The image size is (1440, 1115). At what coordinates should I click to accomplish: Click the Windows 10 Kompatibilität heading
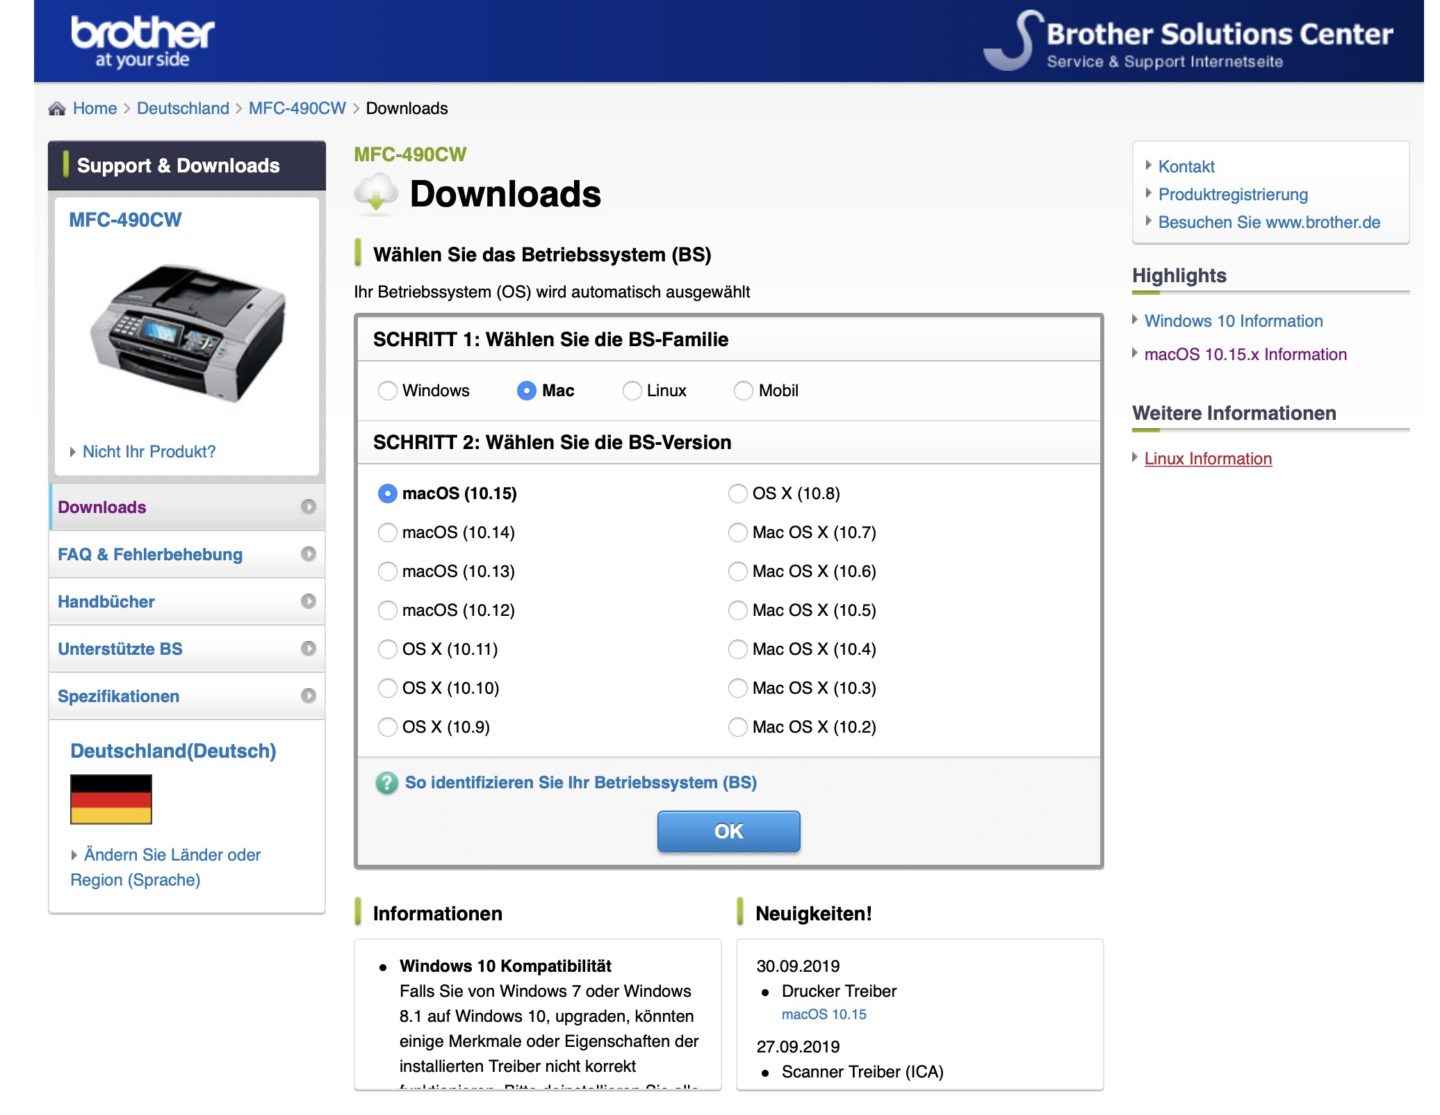pyautogui.click(x=505, y=967)
